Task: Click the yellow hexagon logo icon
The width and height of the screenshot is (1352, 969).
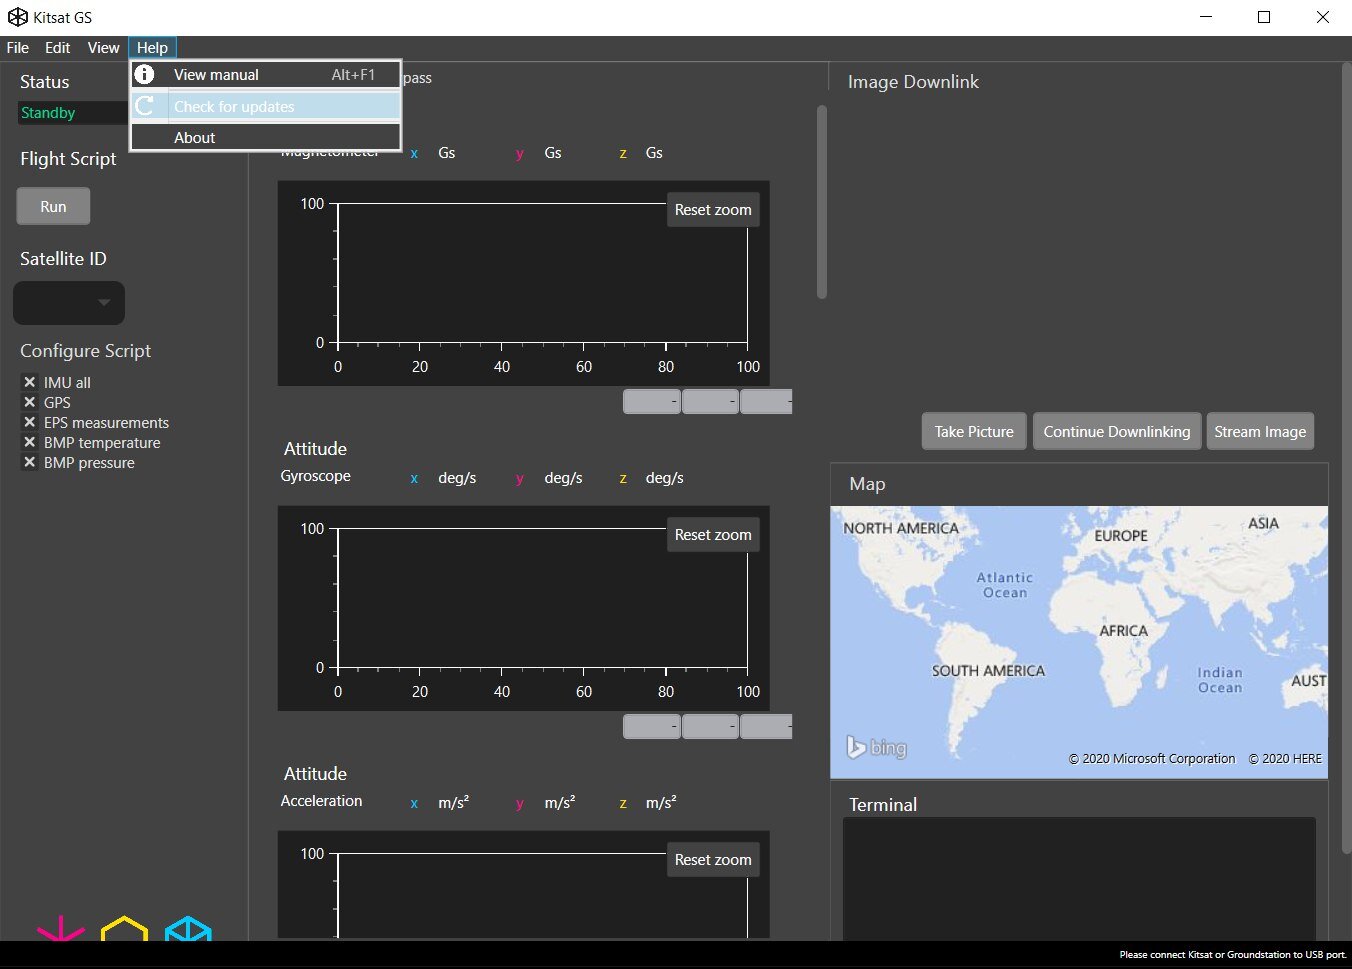Action: 124,930
